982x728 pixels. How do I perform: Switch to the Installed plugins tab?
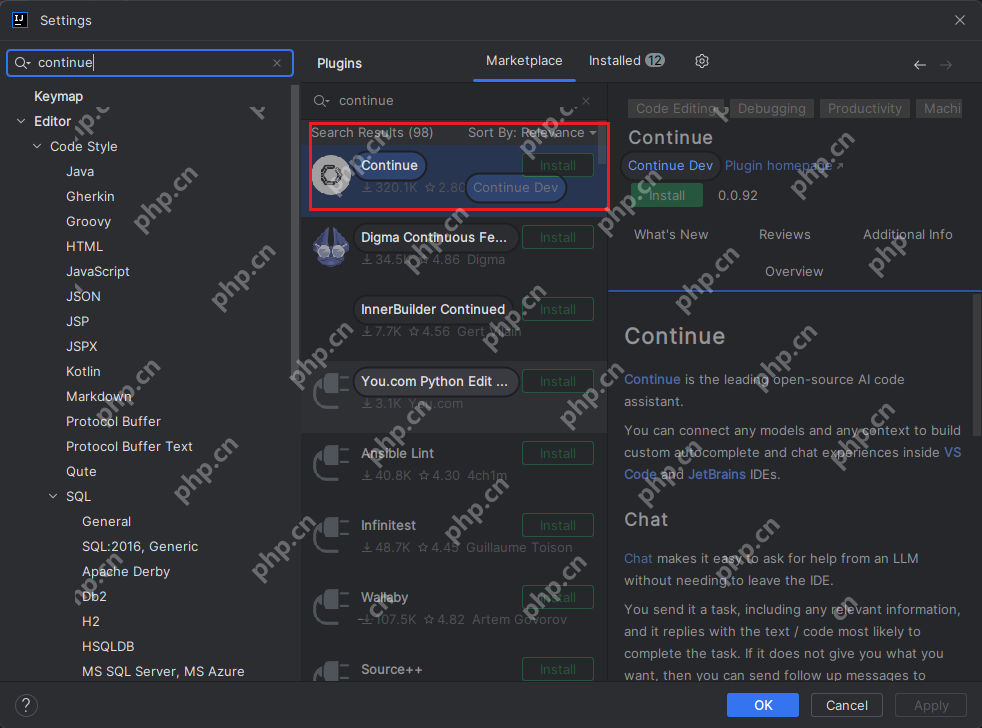[x=626, y=61]
